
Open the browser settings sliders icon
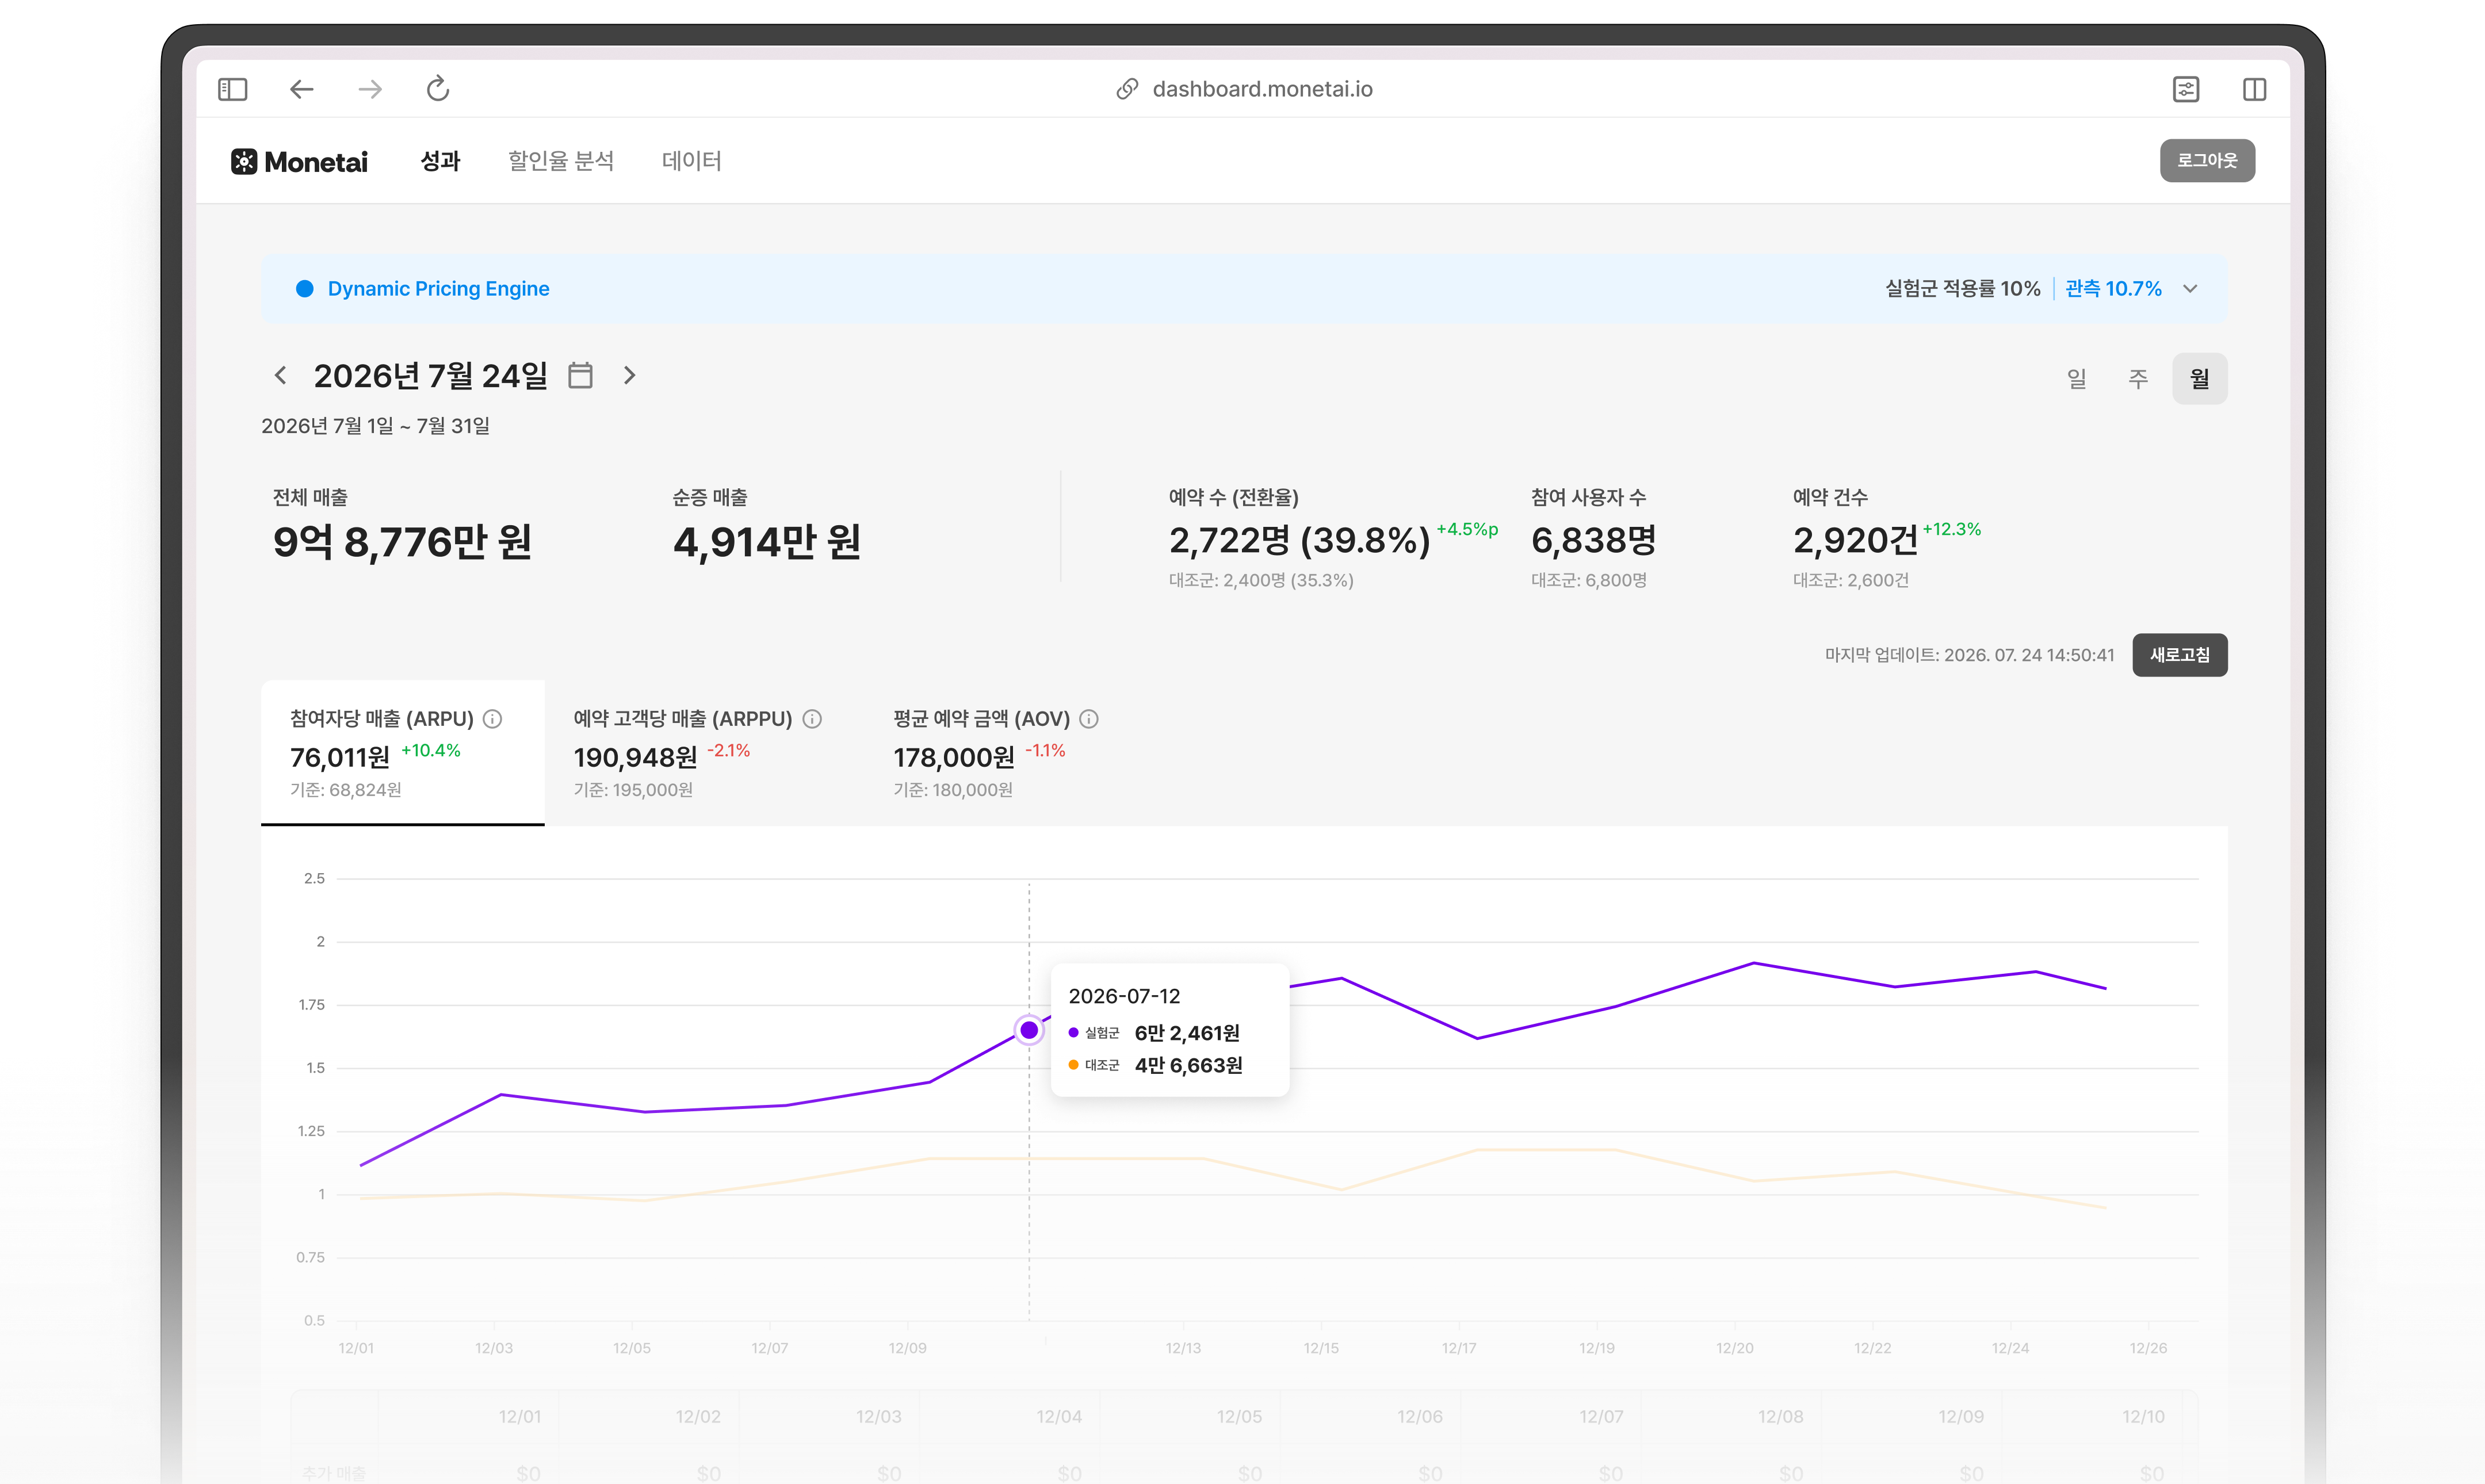tap(2186, 89)
